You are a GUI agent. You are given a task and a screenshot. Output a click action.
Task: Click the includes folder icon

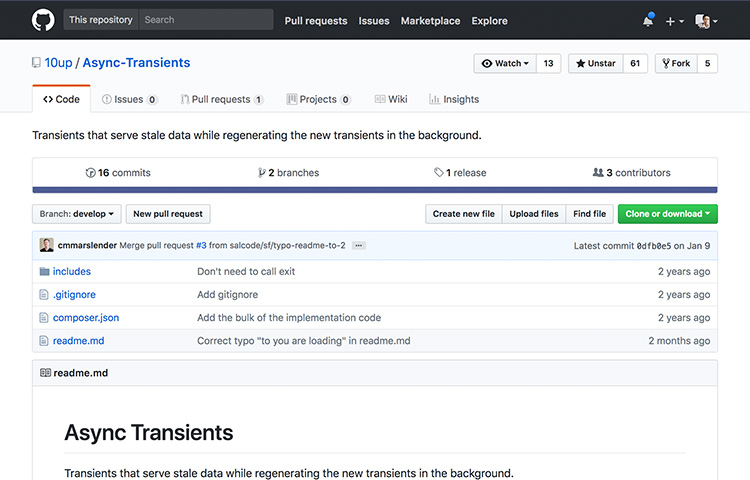tap(44, 271)
